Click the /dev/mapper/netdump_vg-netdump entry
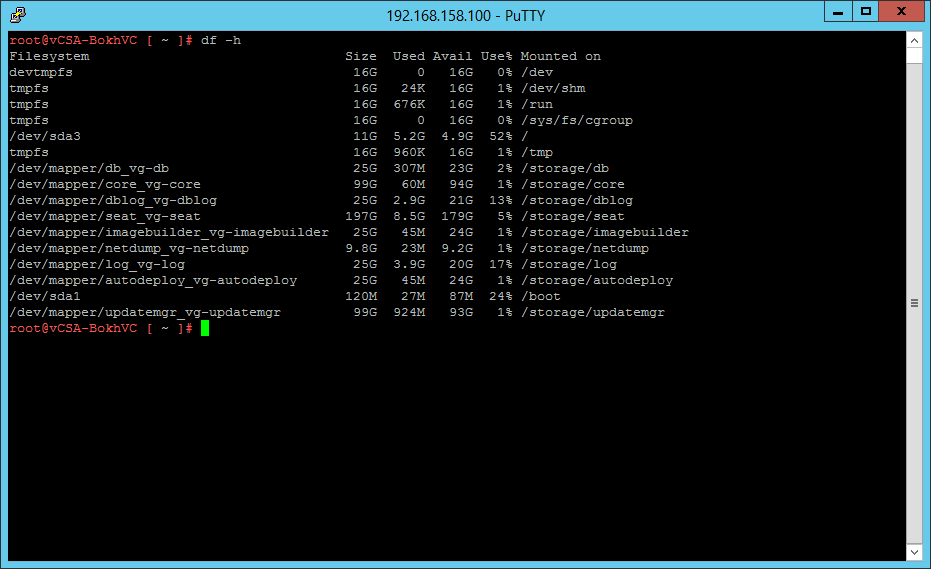The image size is (931, 569). (x=129, y=248)
